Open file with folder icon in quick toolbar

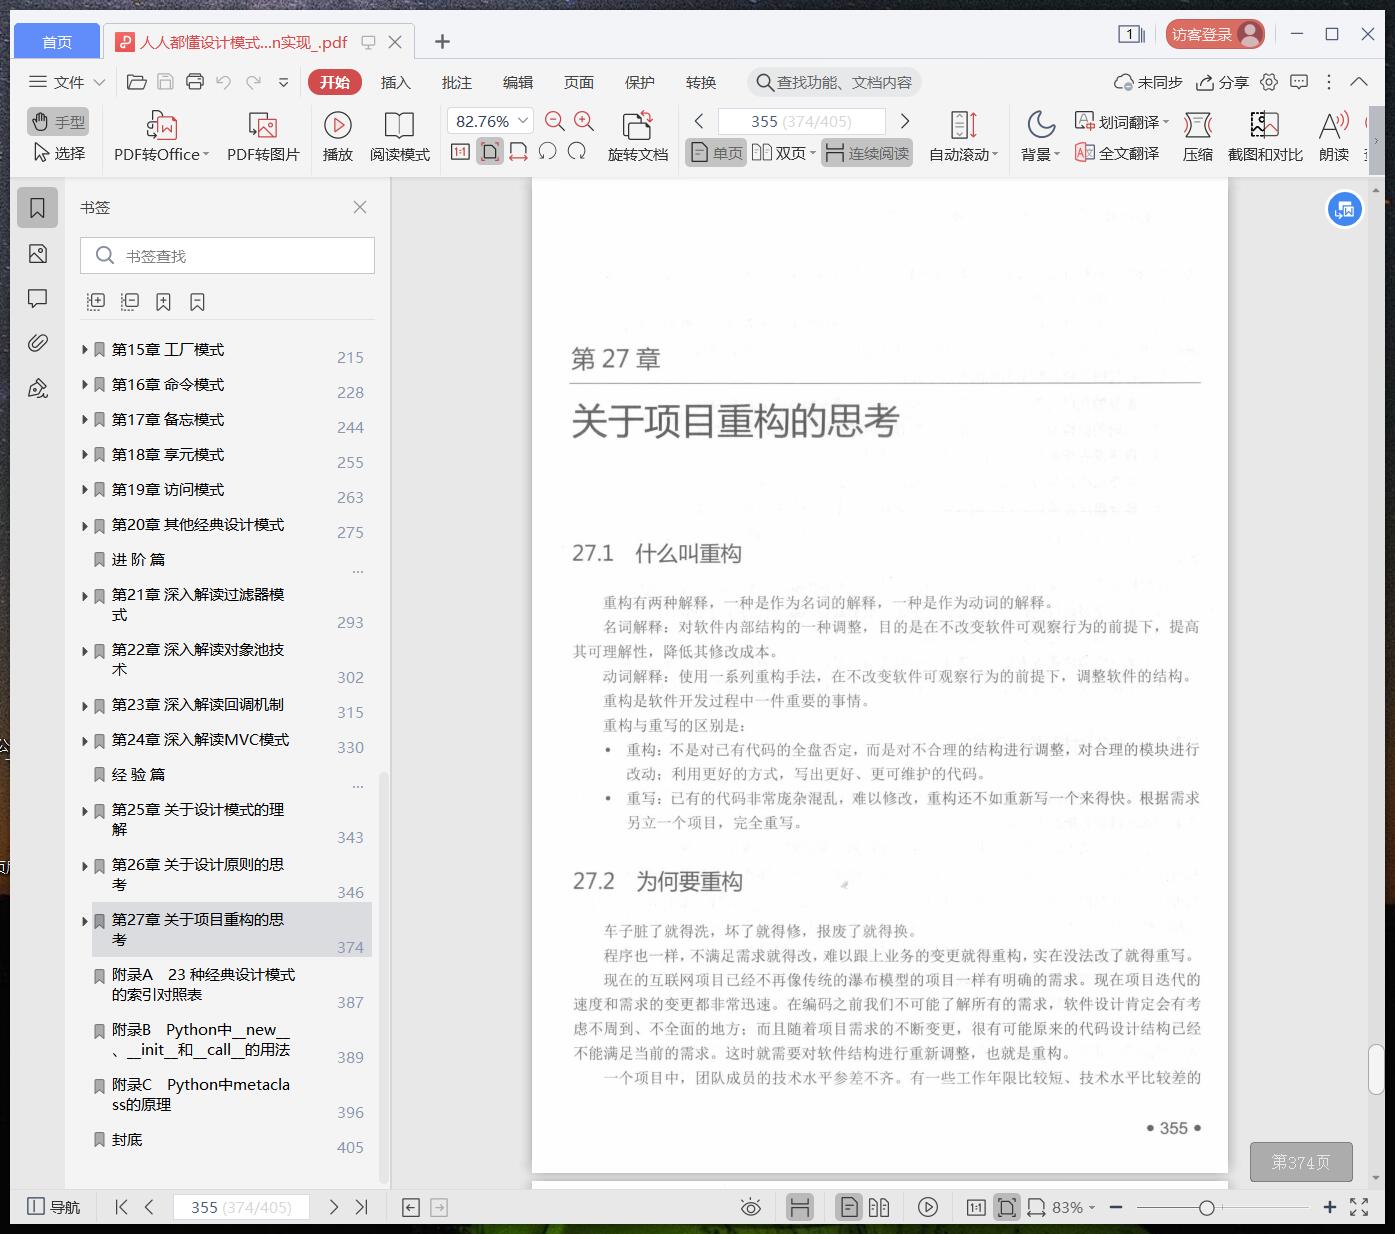point(137,82)
